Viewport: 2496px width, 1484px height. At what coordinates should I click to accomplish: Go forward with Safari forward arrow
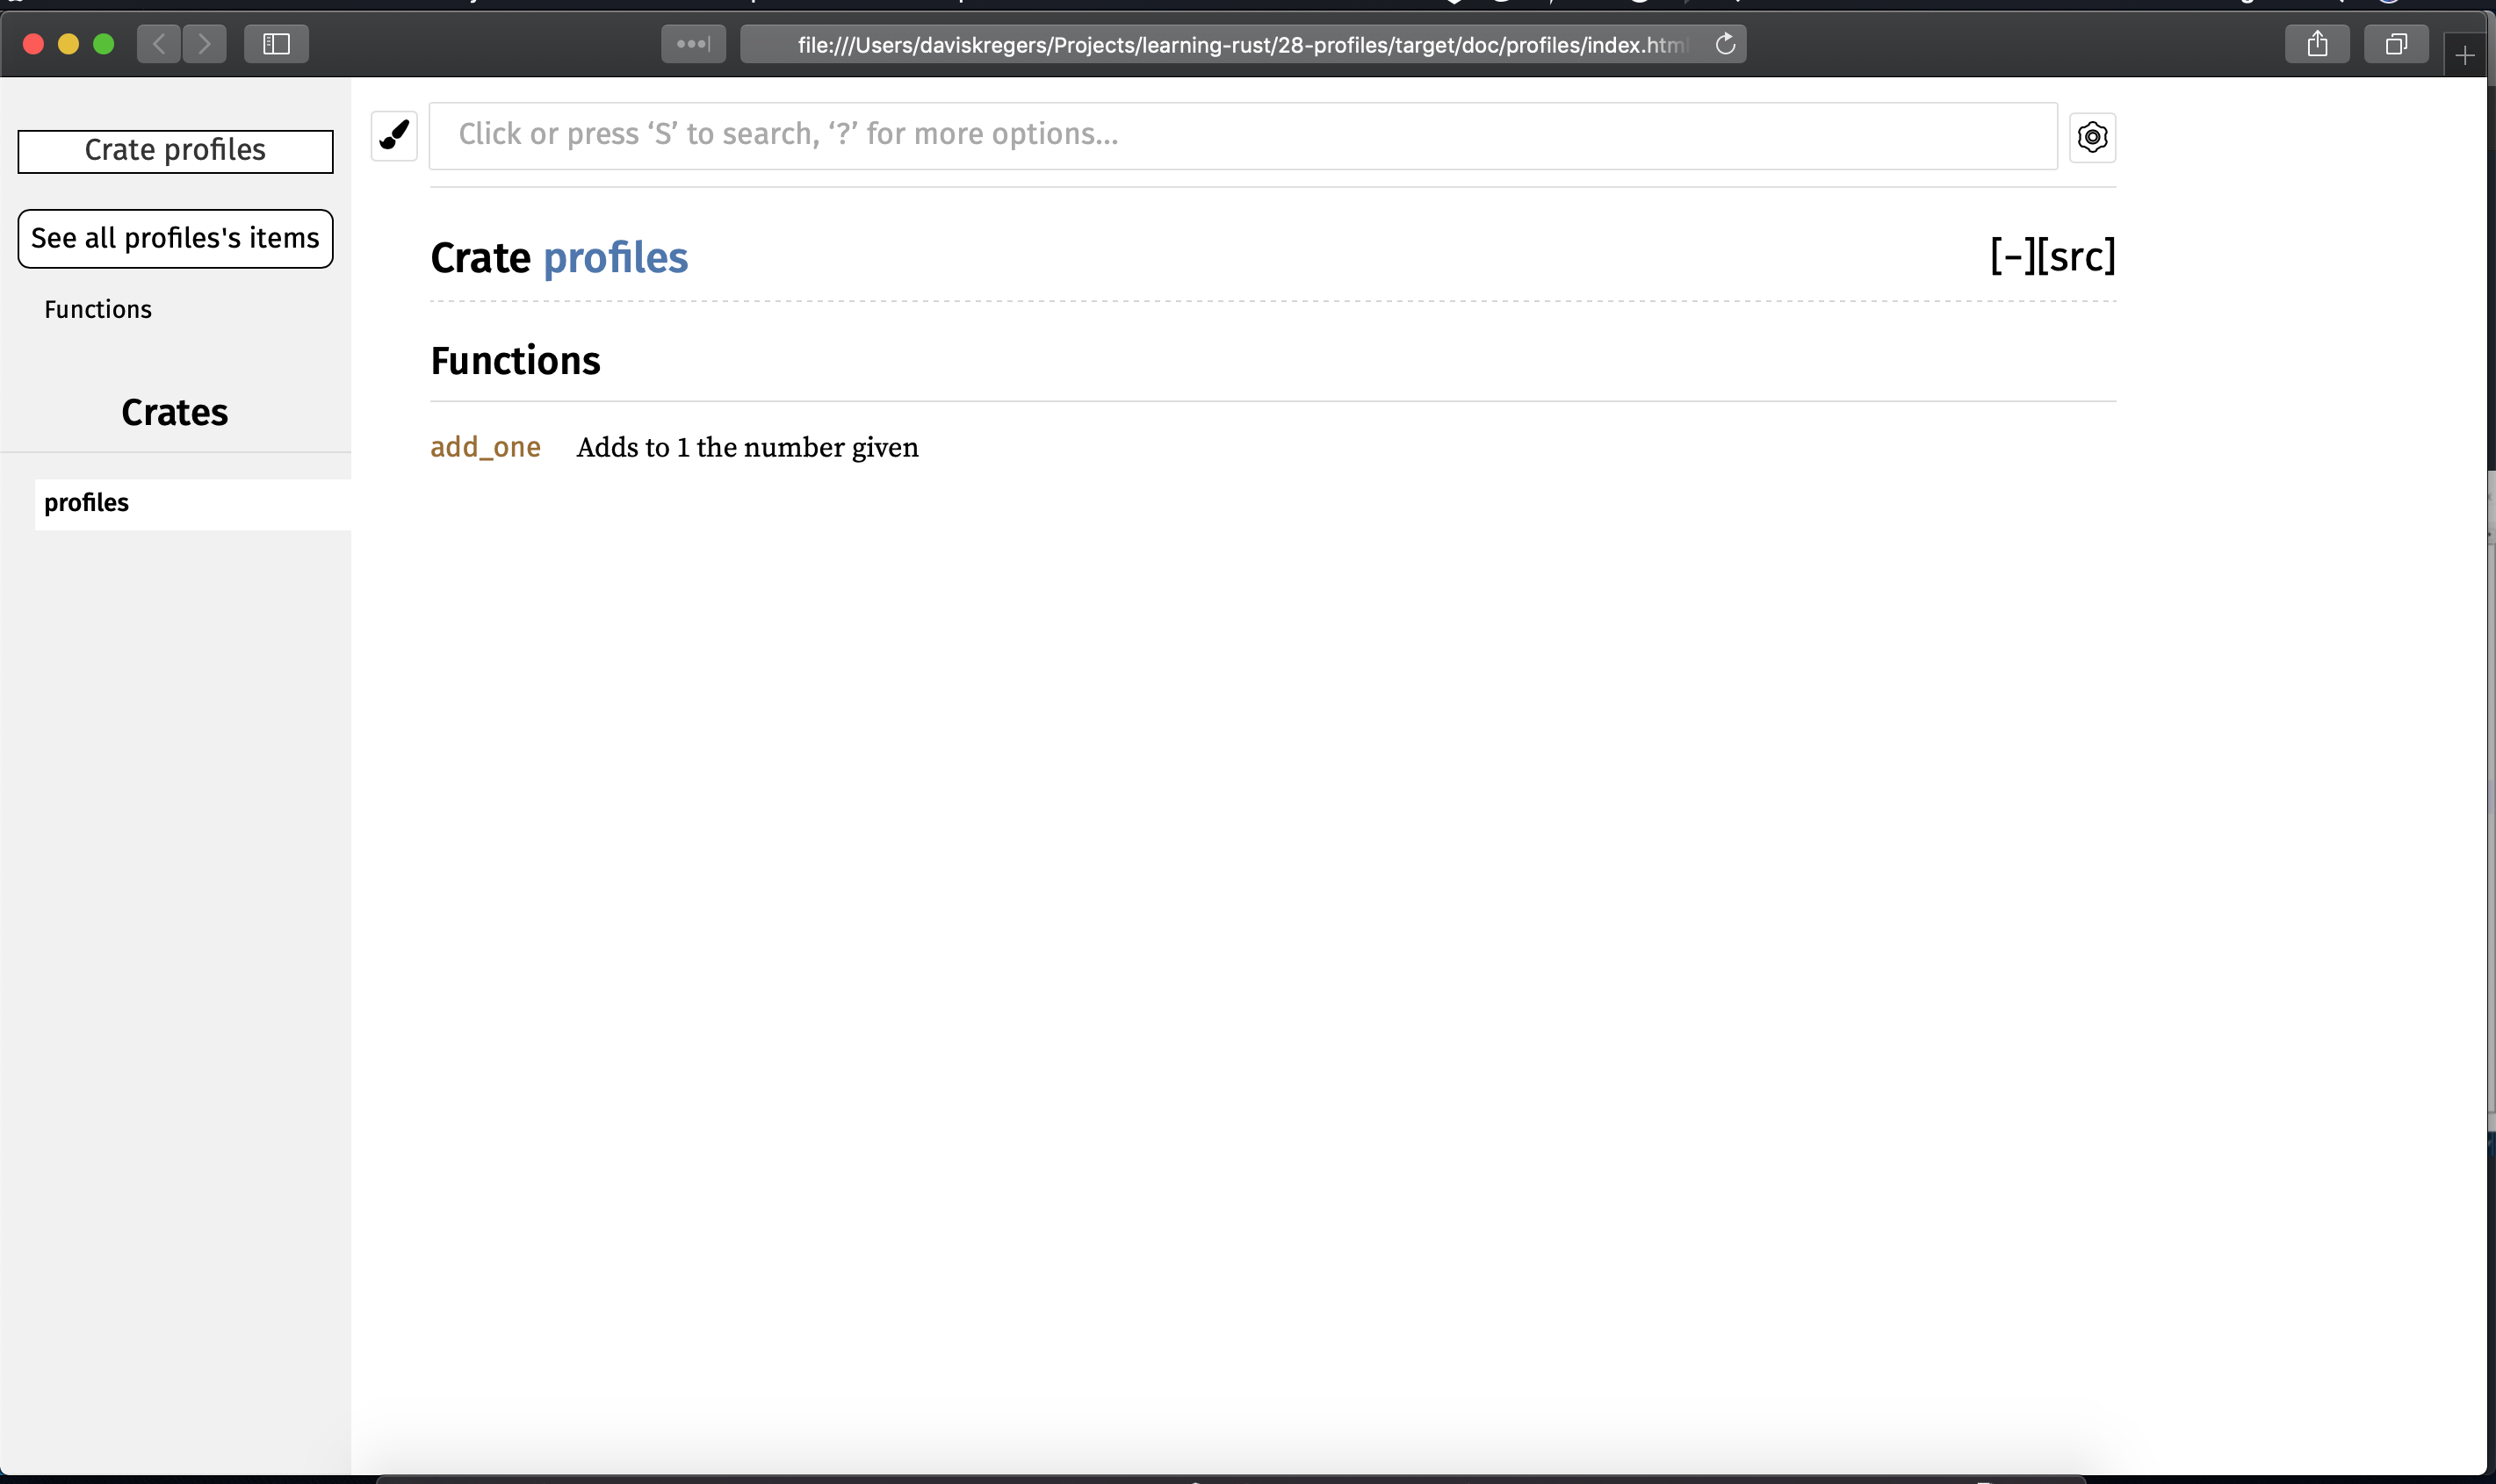pyautogui.click(x=204, y=44)
